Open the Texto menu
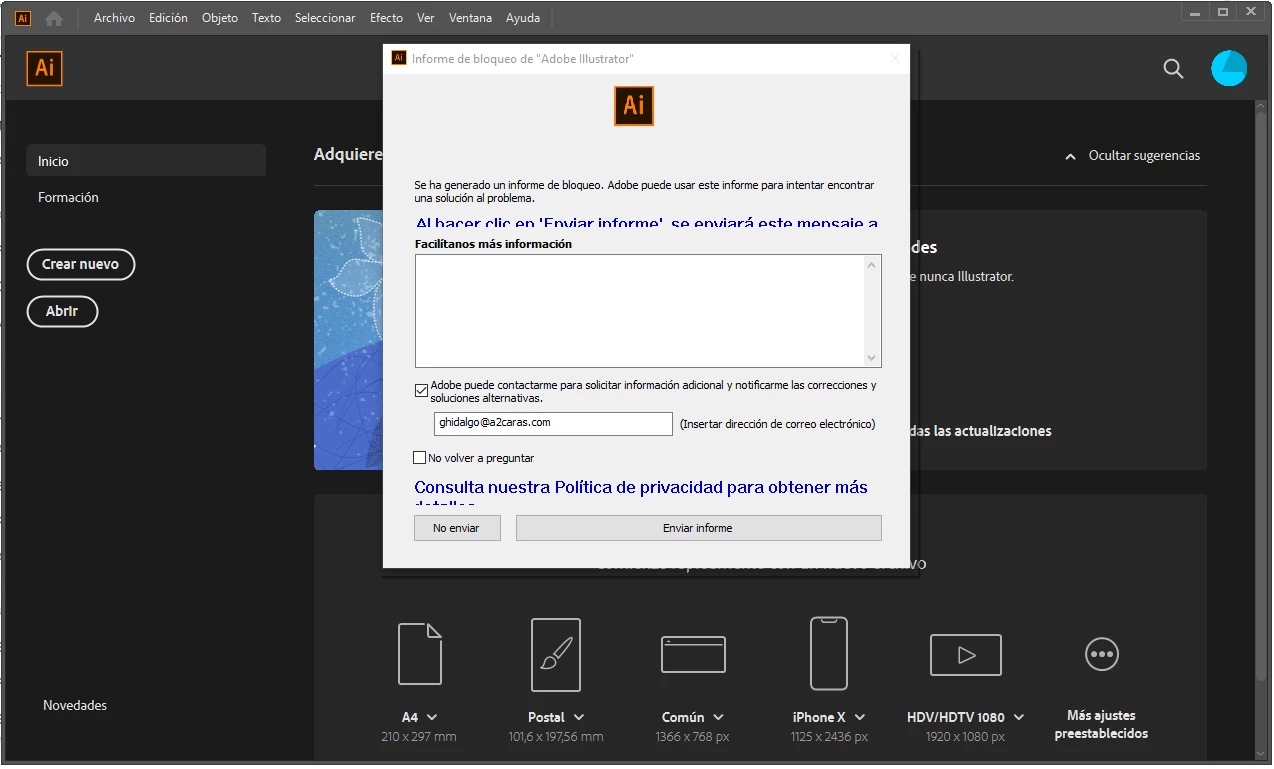This screenshot has width=1274, height=769. tap(266, 18)
